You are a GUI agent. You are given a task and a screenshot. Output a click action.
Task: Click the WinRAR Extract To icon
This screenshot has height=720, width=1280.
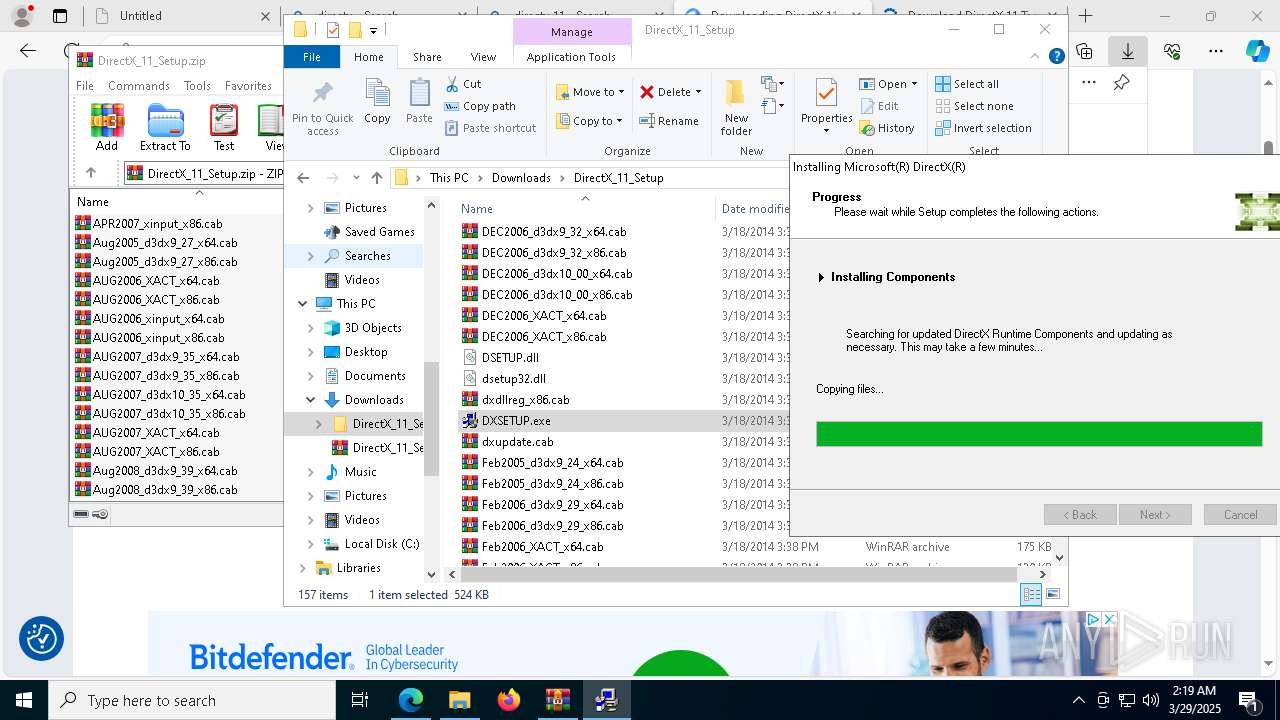point(165,127)
